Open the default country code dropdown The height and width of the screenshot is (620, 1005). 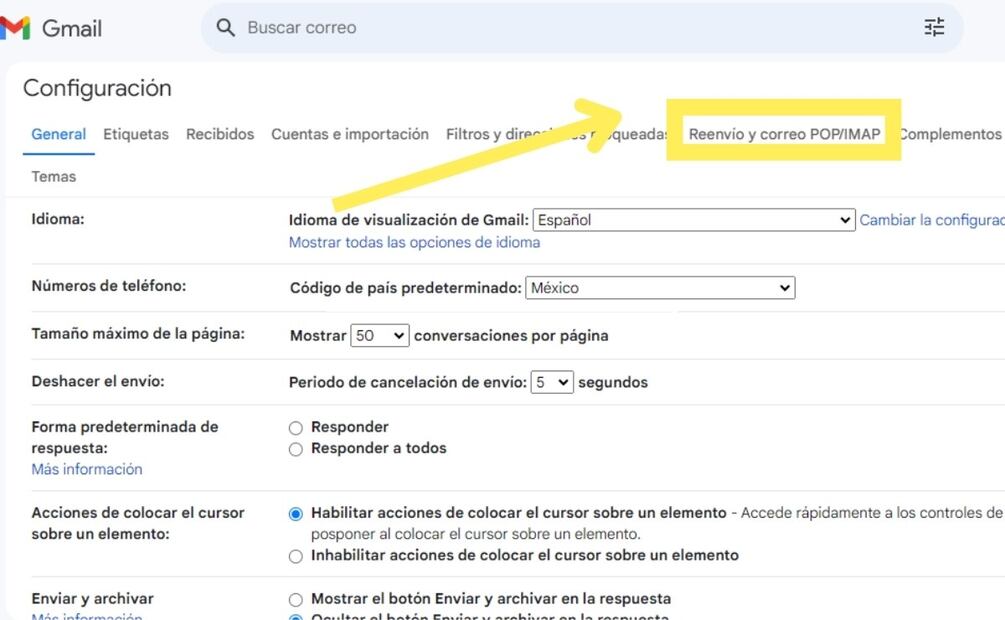660,288
